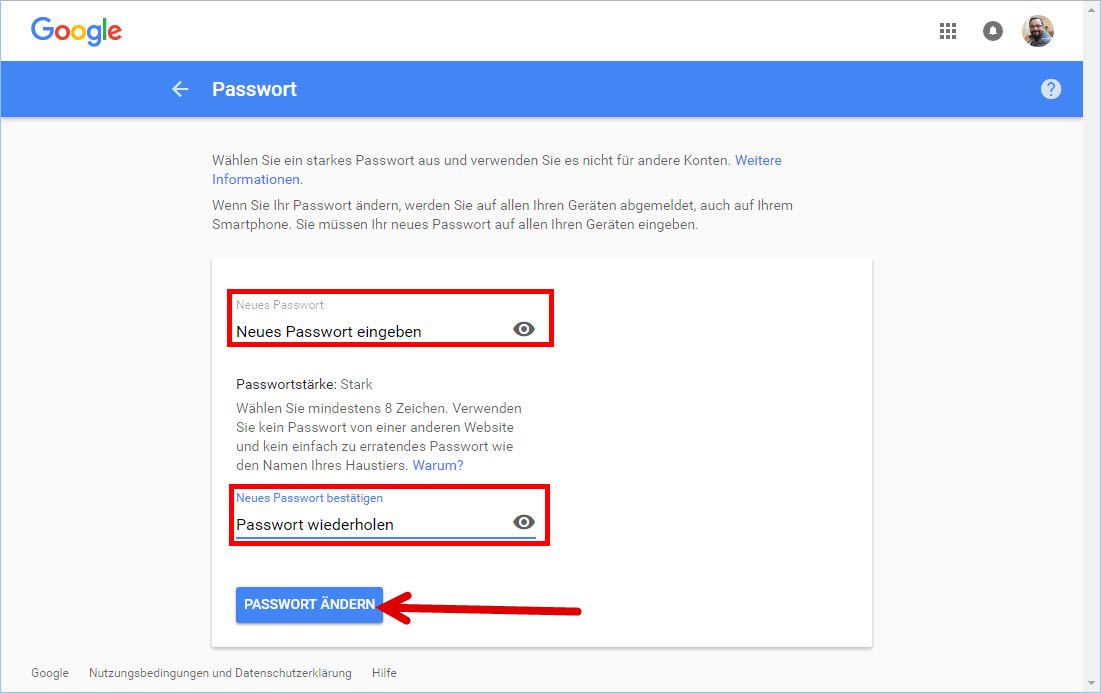
Task: Open the Google apps grid icon
Action: point(948,31)
